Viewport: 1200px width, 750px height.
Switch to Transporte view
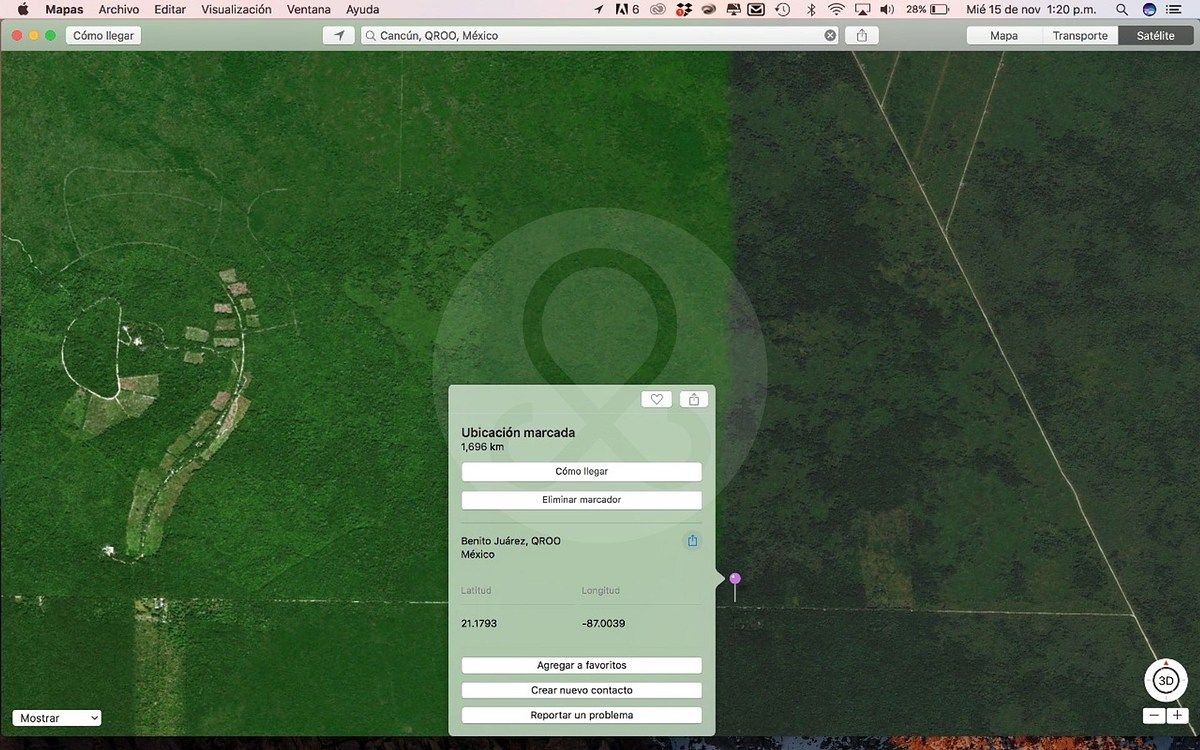tap(1080, 35)
